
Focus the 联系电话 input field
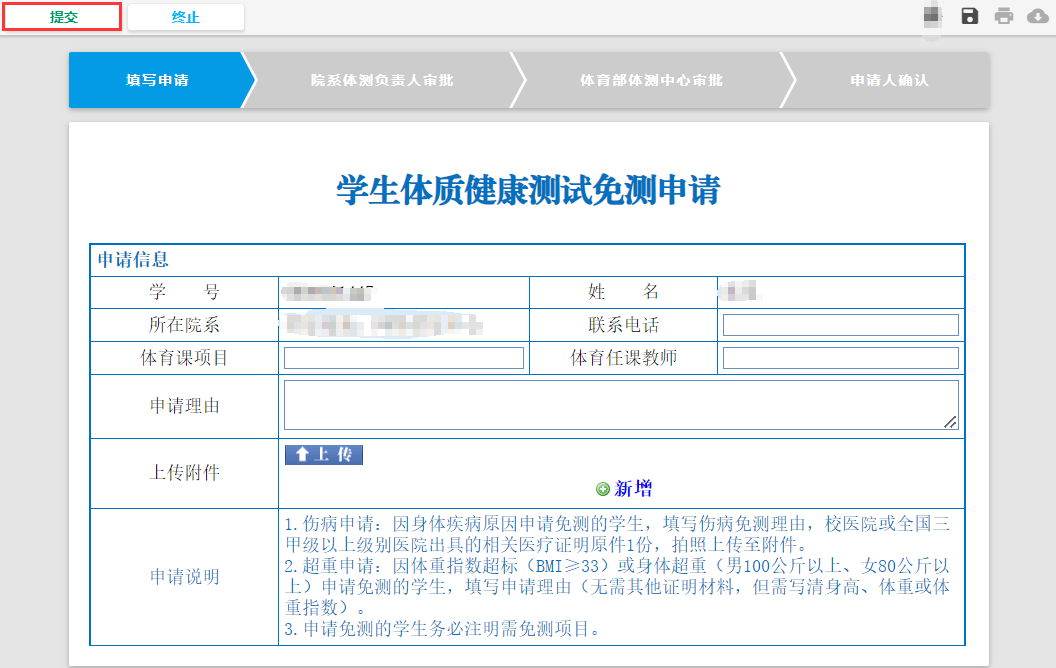pos(840,325)
